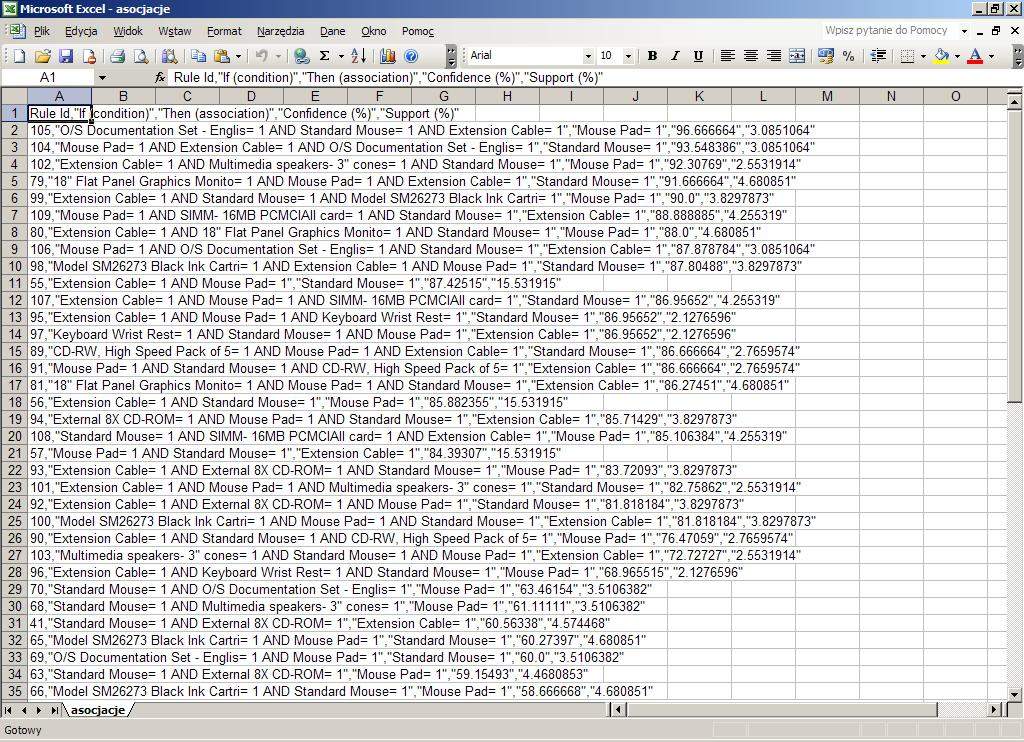Open the Research binoculars tool
The width and height of the screenshot is (1024, 742).
tap(169, 56)
